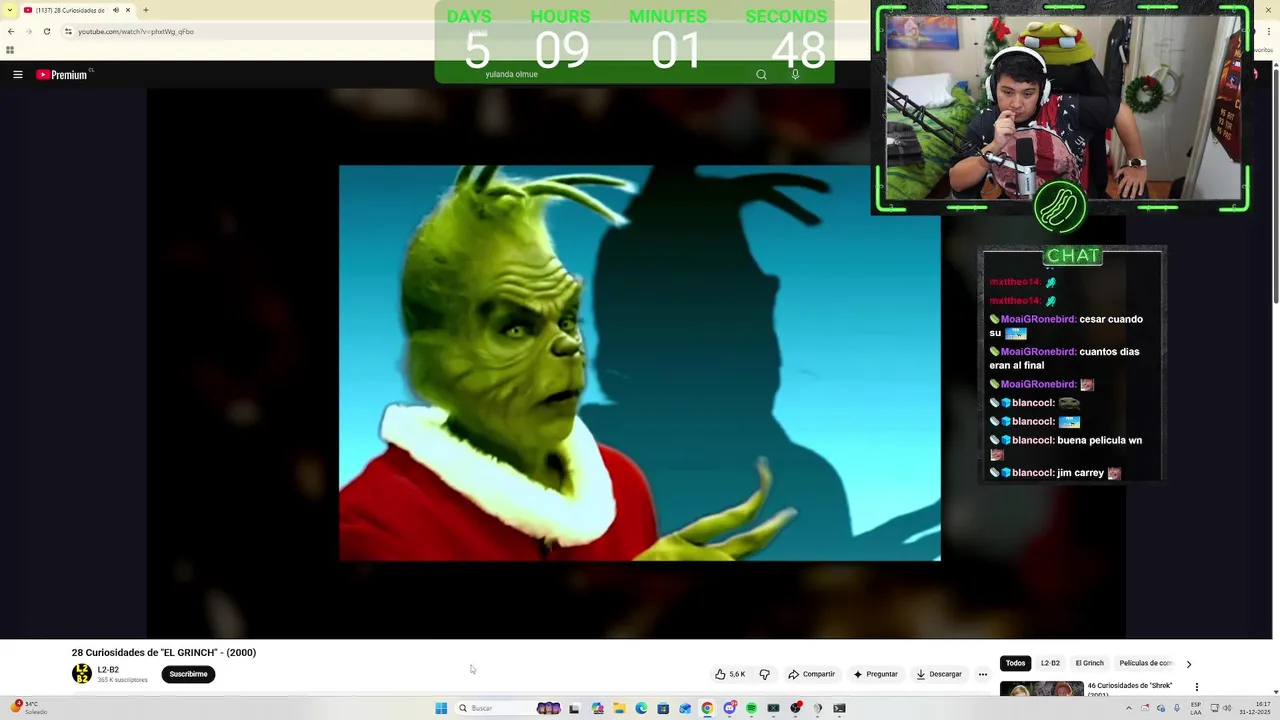
Task: Select the 28 Curiosidades browser tab
Action: [x=78, y=10]
